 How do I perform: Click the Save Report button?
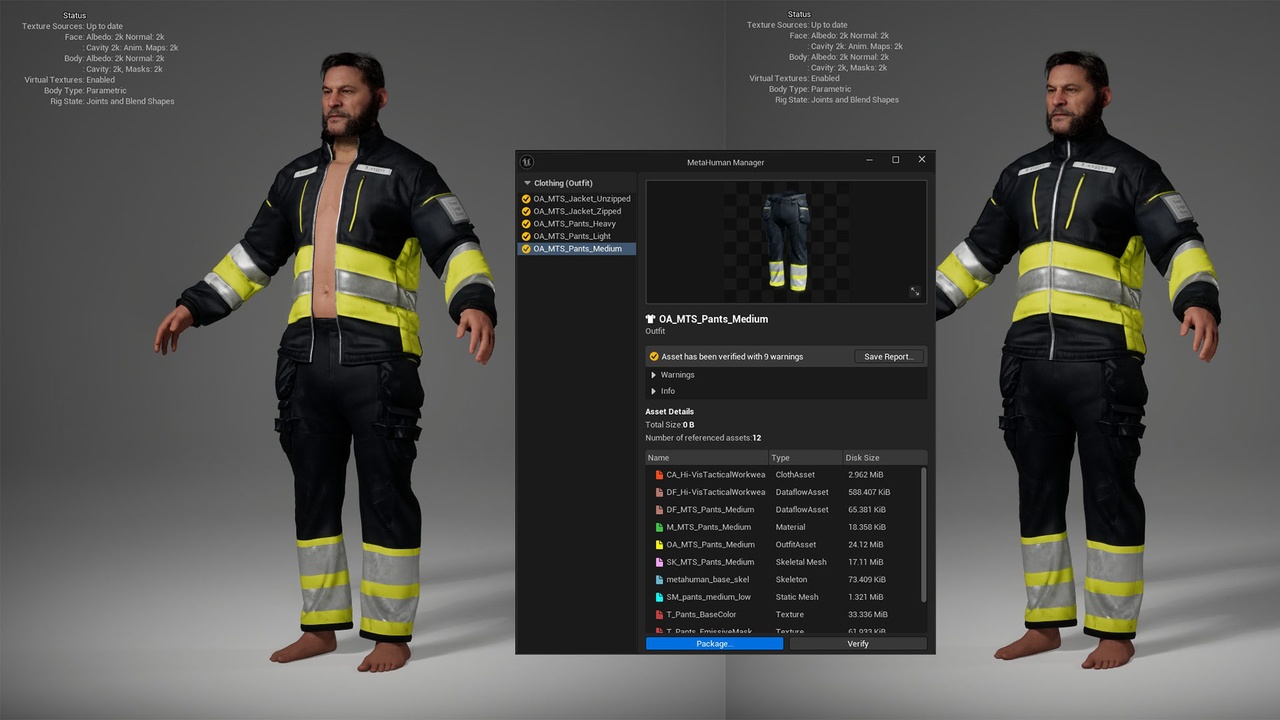pyautogui.click(x=889, y=356)
